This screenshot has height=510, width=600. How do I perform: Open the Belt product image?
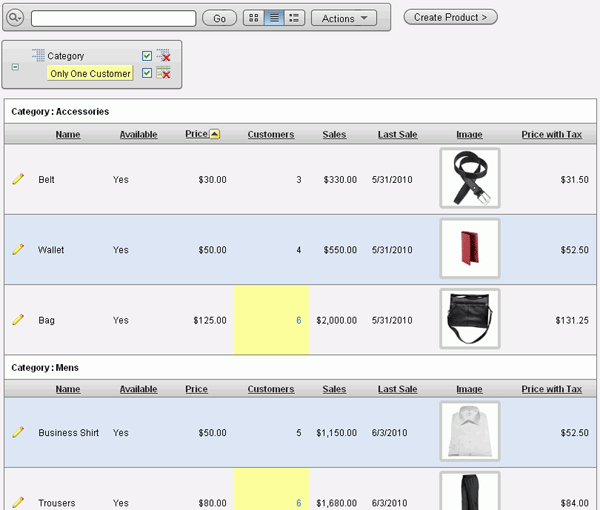[x=470, y=178]
